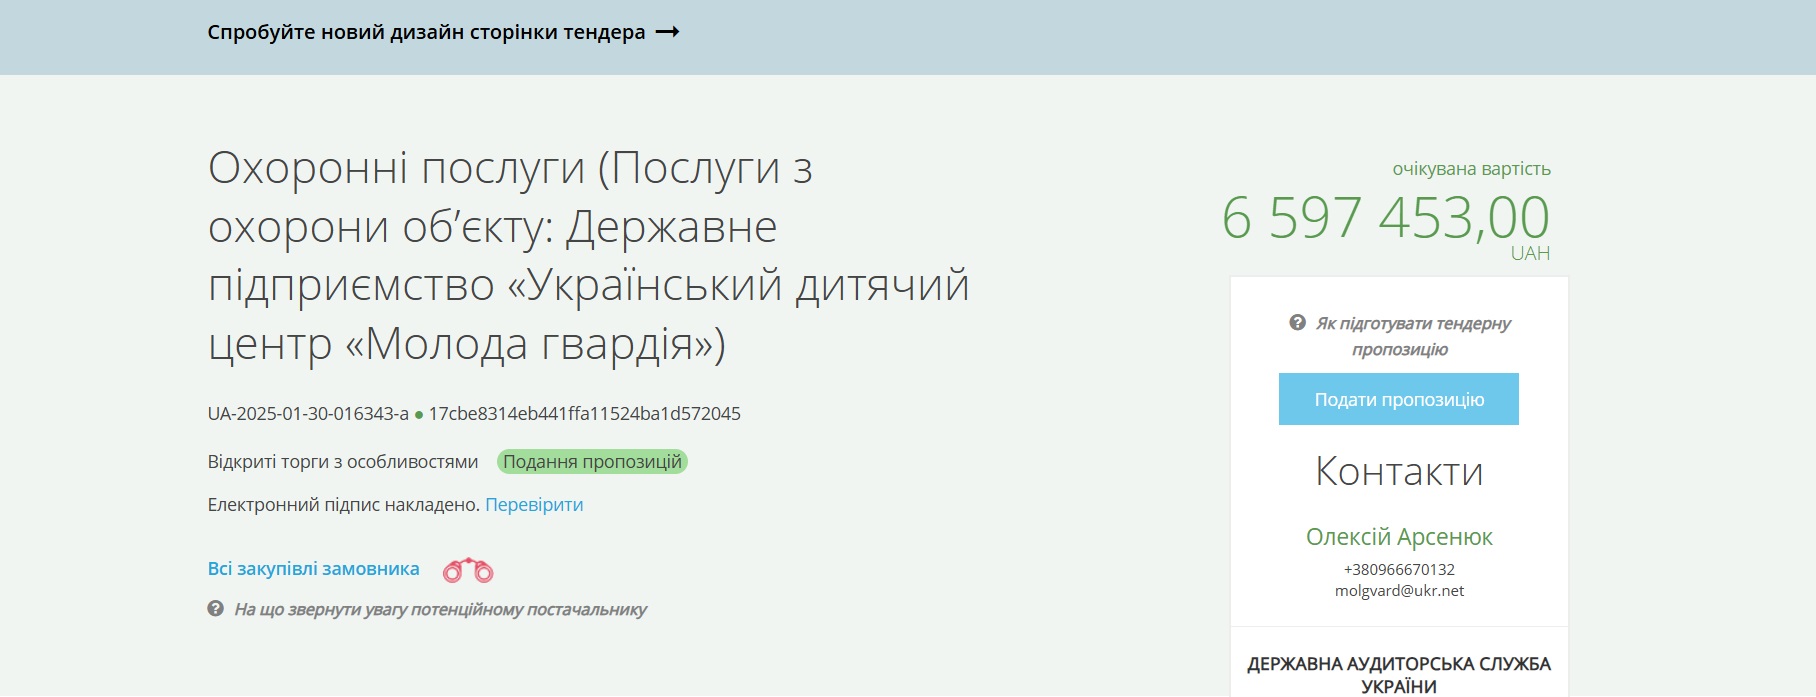Click expected value 6 597 453,00 amount
The height and width of the screenshot is (697, 1816).
1385,218
